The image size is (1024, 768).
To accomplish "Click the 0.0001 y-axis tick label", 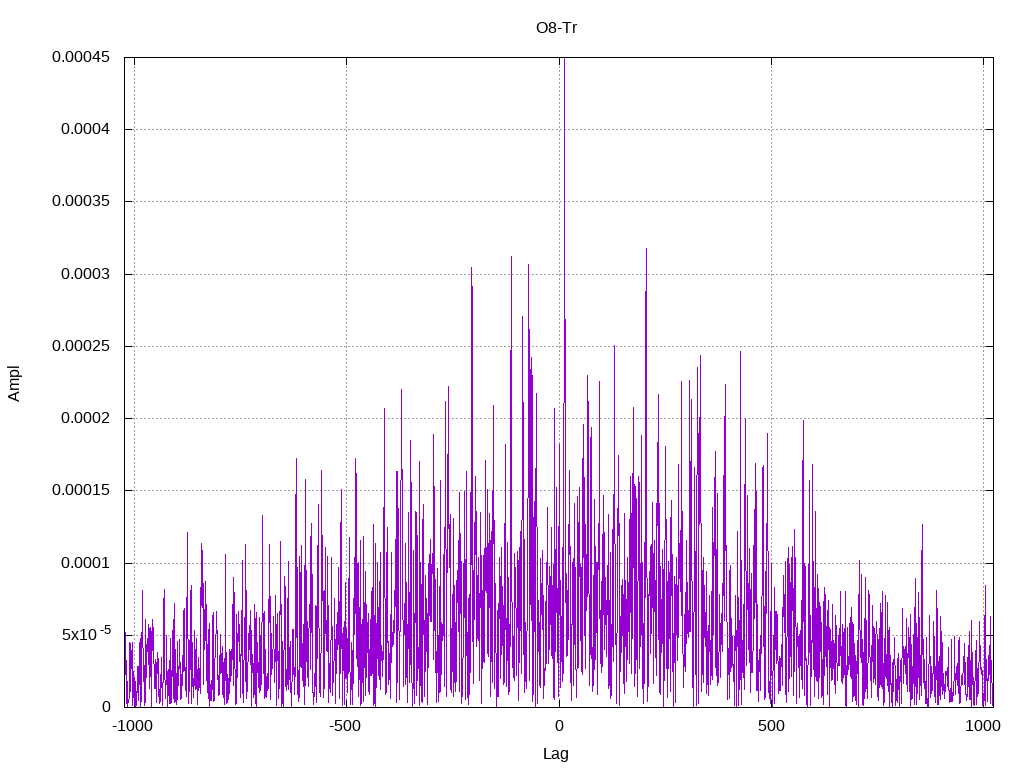I will 86,562.
